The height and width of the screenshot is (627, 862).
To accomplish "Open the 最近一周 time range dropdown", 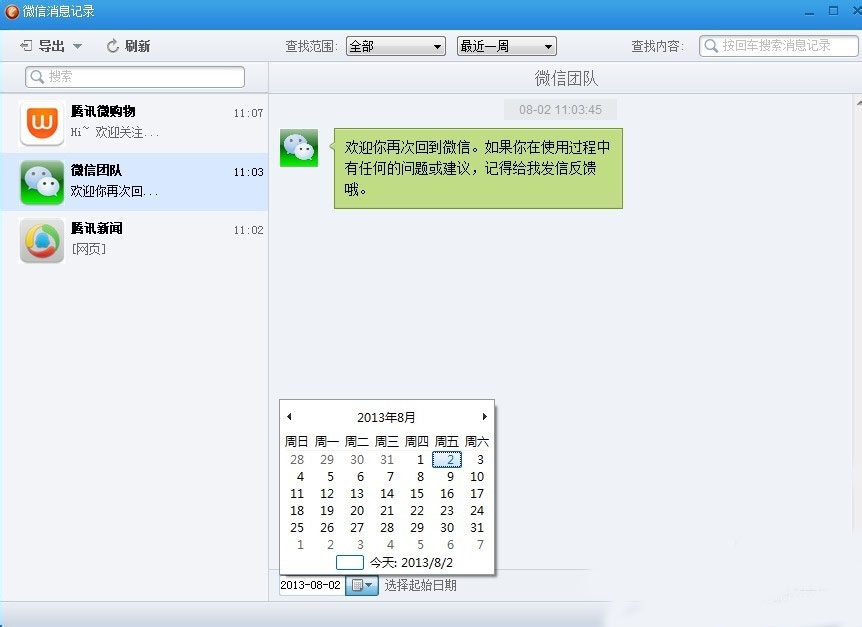I will 506,46.
